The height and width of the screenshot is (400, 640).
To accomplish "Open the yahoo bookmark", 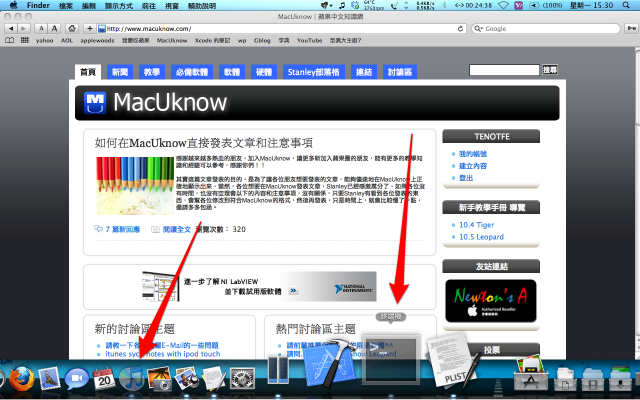I will click(x=44, y=40).
